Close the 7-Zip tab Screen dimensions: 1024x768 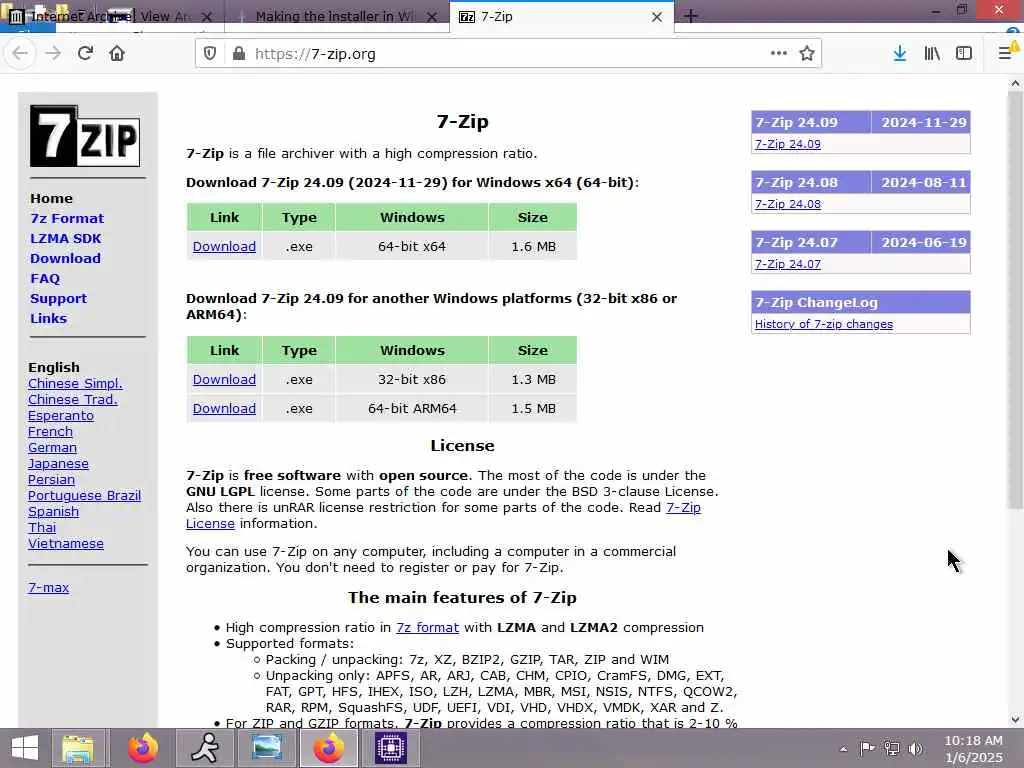point(657,17)
